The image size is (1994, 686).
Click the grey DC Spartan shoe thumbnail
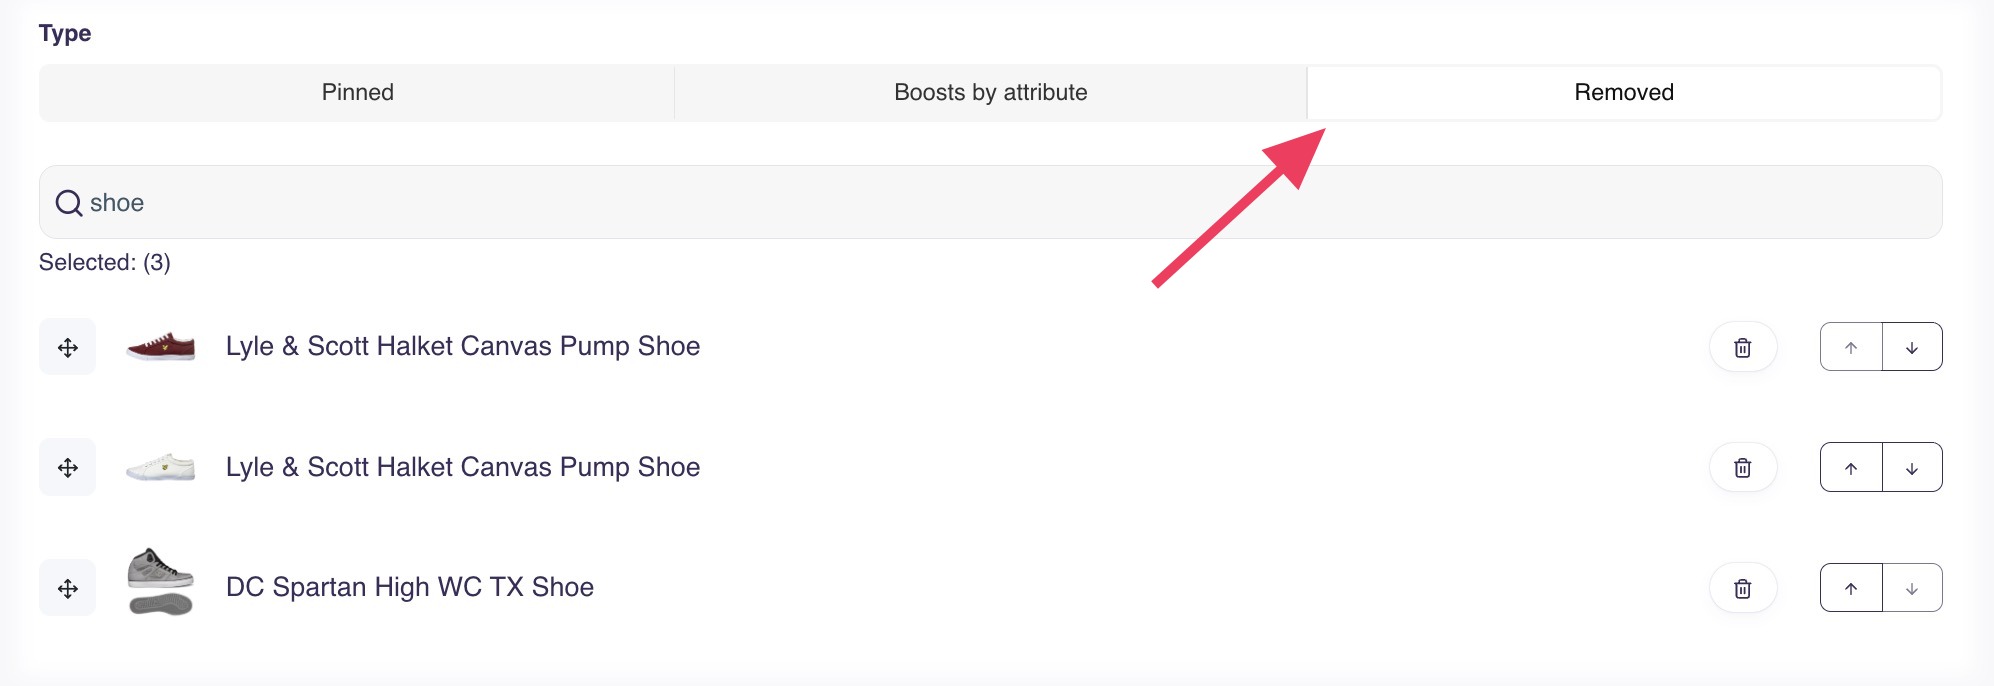161,582
